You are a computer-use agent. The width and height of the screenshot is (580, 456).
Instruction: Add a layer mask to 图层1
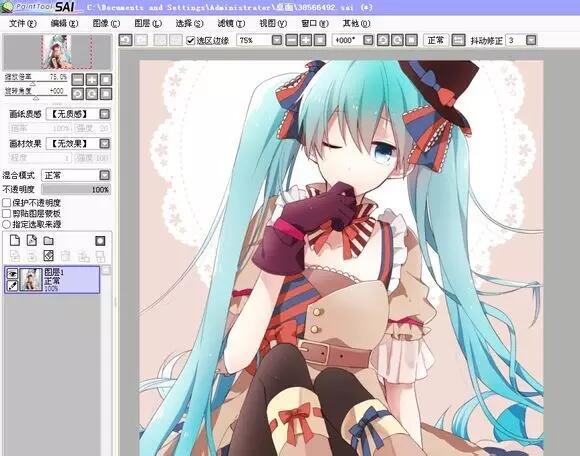(x=100, y=241)
